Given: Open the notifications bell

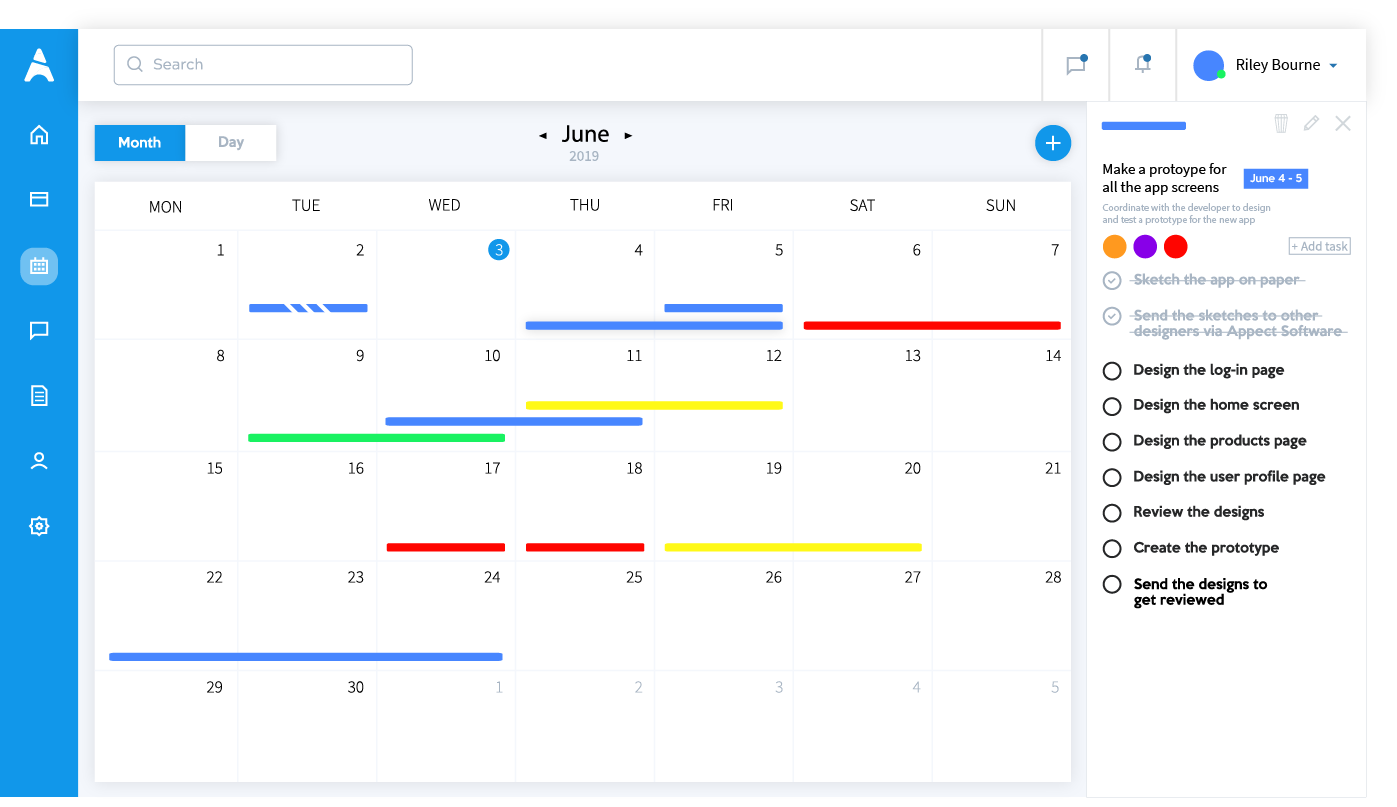Looking at the screenshot, I should [1142, 64].
